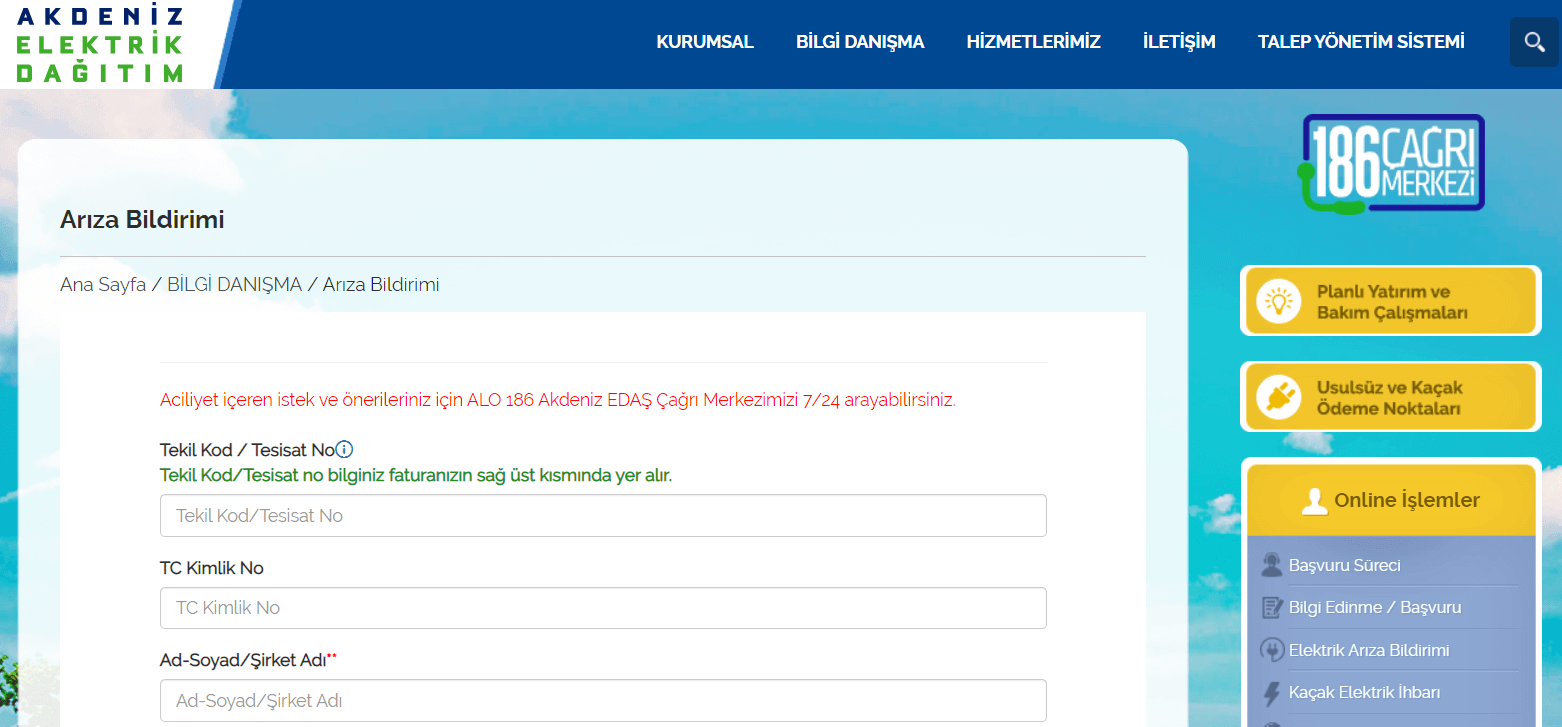
Task: Select the light bulb icon on Planlı Yatırım banner
Action: [1277, 299]
